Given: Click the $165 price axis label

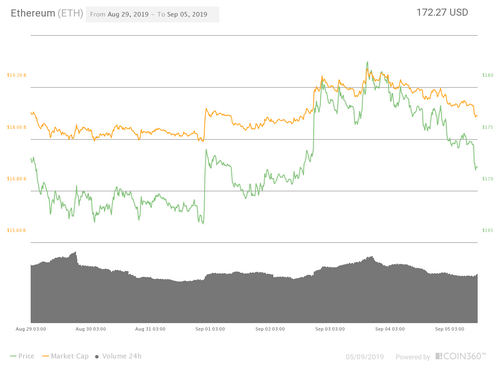Looking at the screenshot, I should 488,230.
